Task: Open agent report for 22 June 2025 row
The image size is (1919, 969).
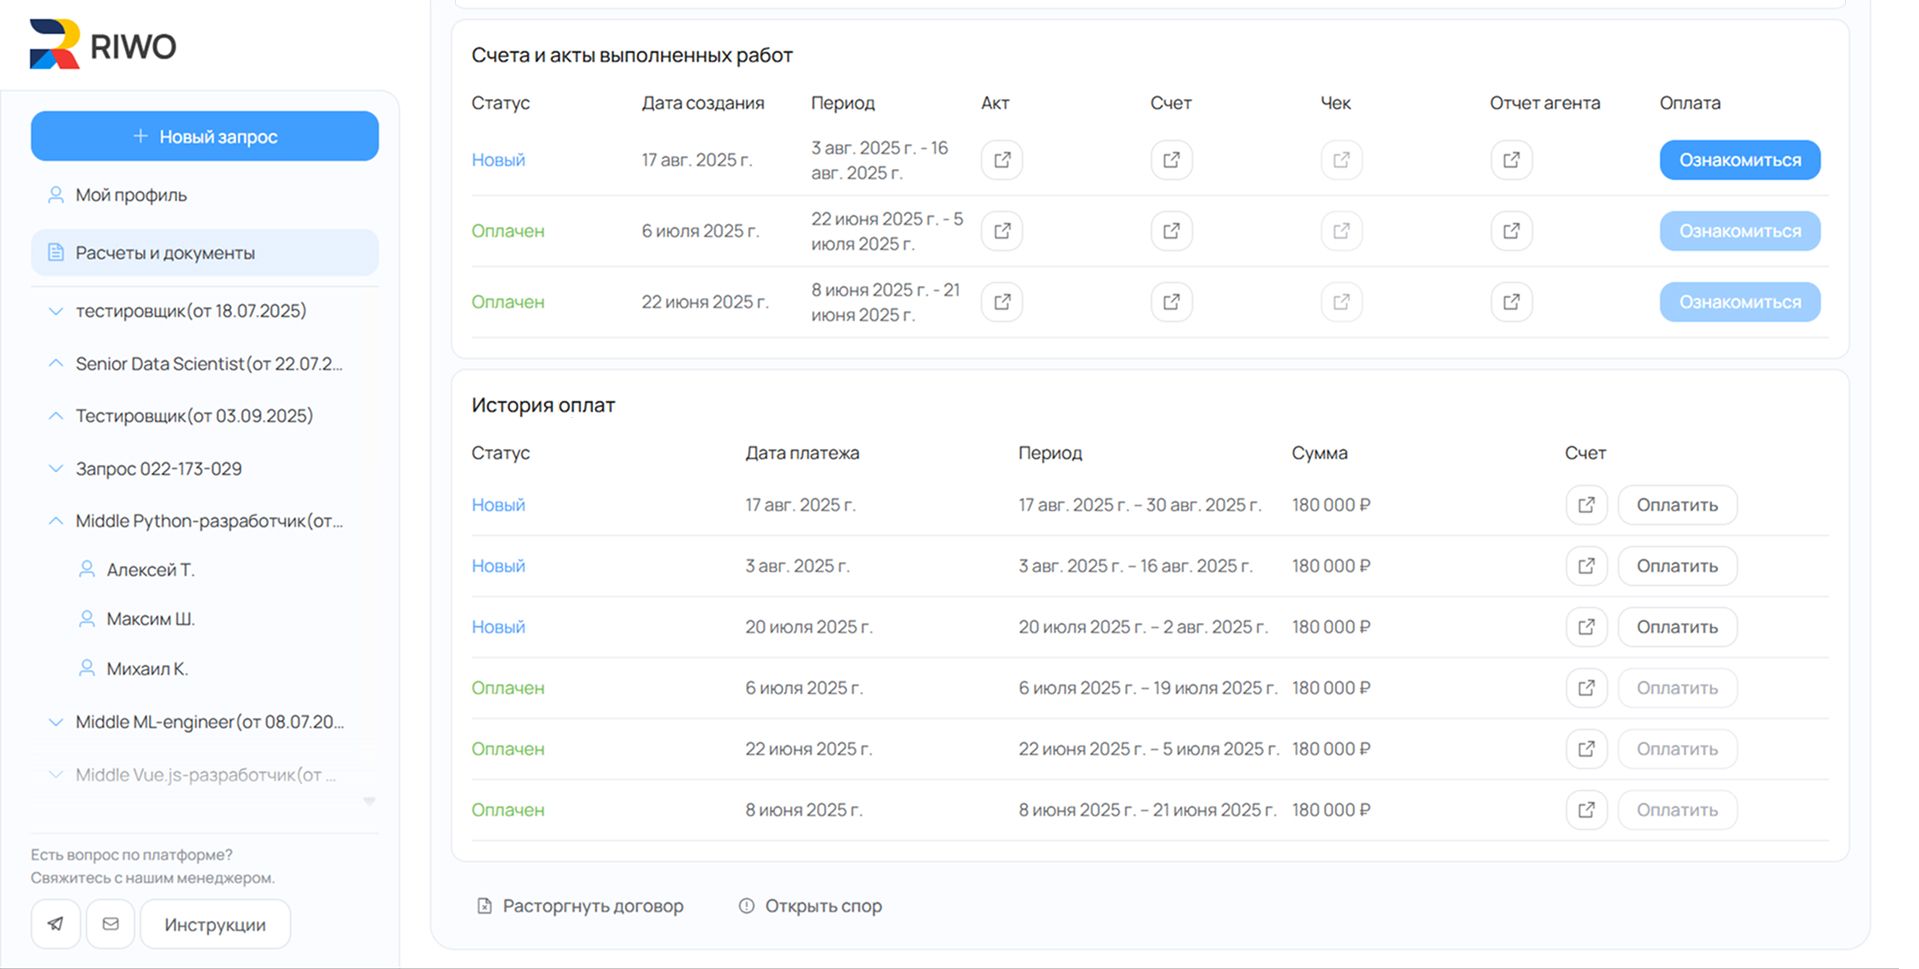Action: pos(1511,302)
